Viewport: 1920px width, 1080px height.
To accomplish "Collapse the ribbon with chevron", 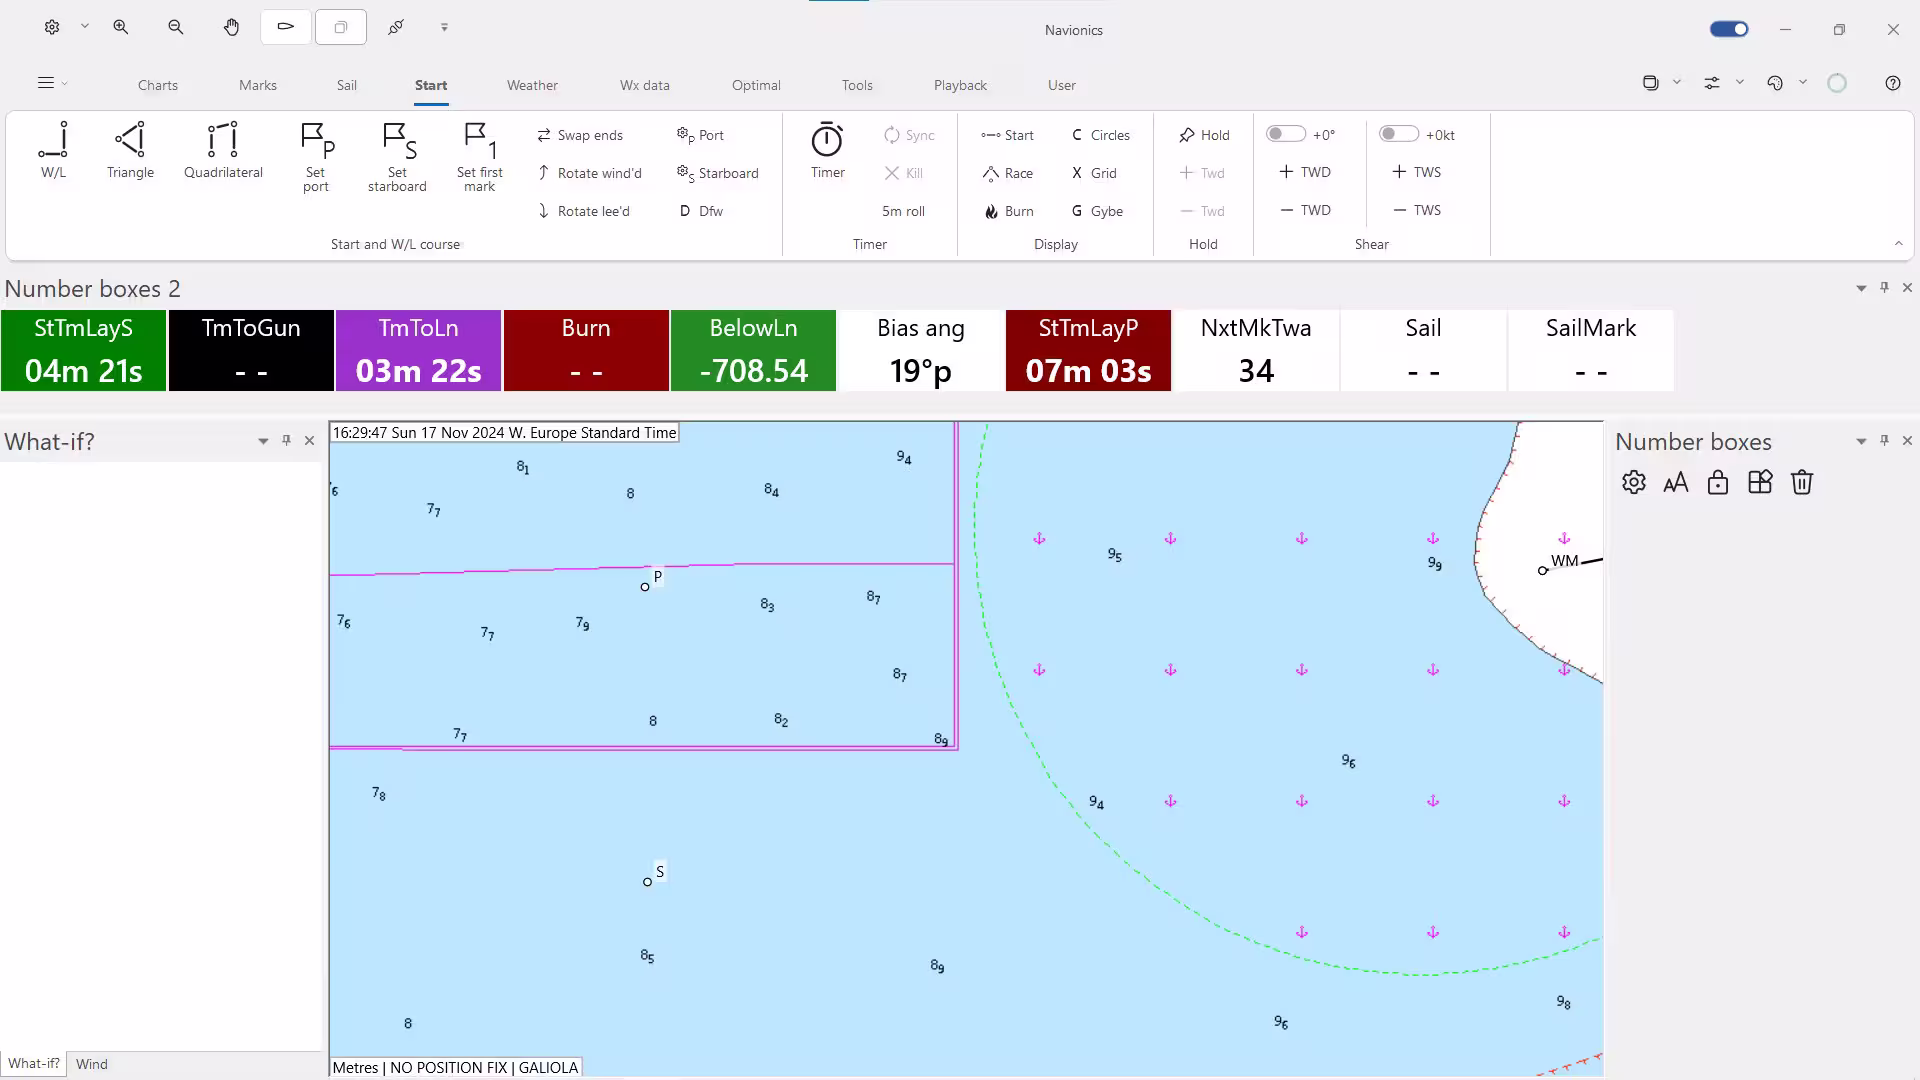I will click(x=1898, y=244).
